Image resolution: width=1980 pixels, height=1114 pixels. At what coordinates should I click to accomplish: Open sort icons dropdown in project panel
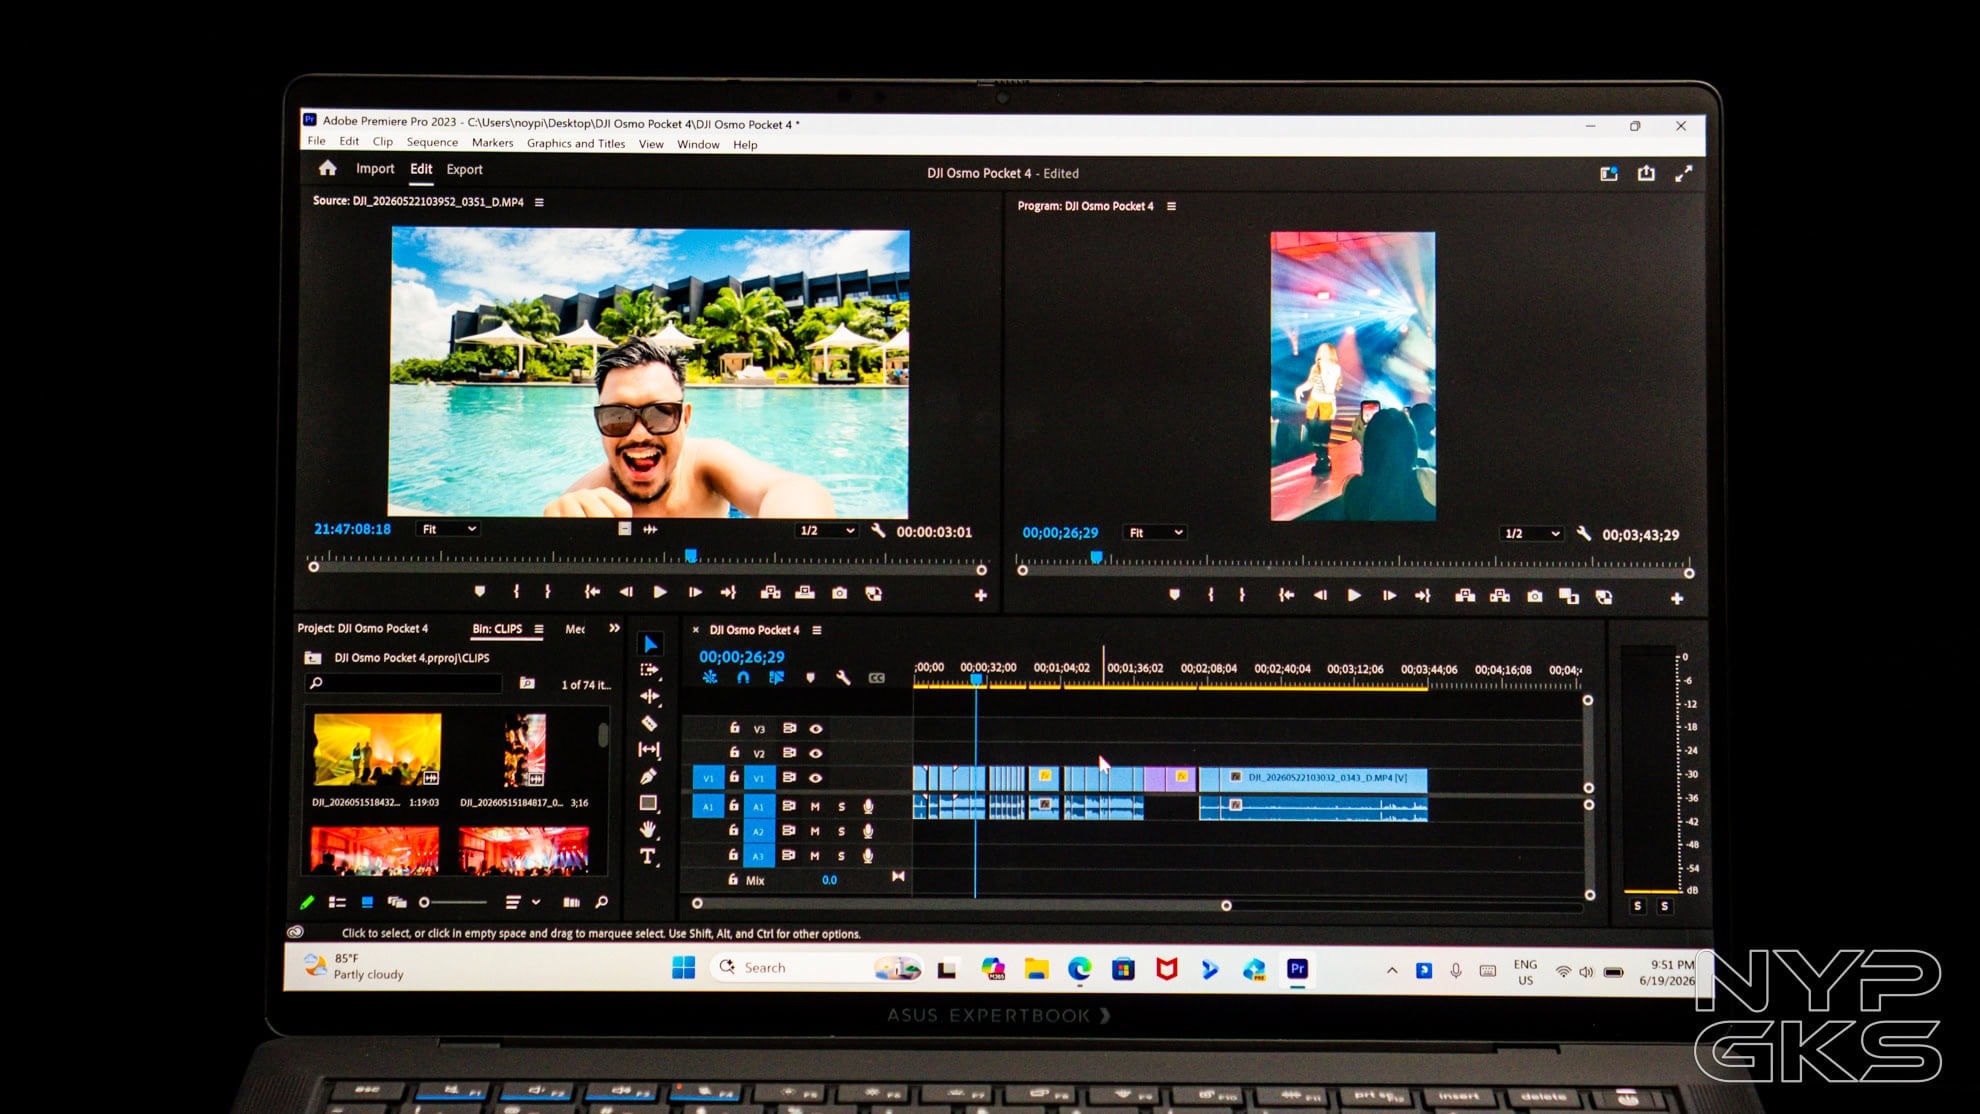pos(523,902)
